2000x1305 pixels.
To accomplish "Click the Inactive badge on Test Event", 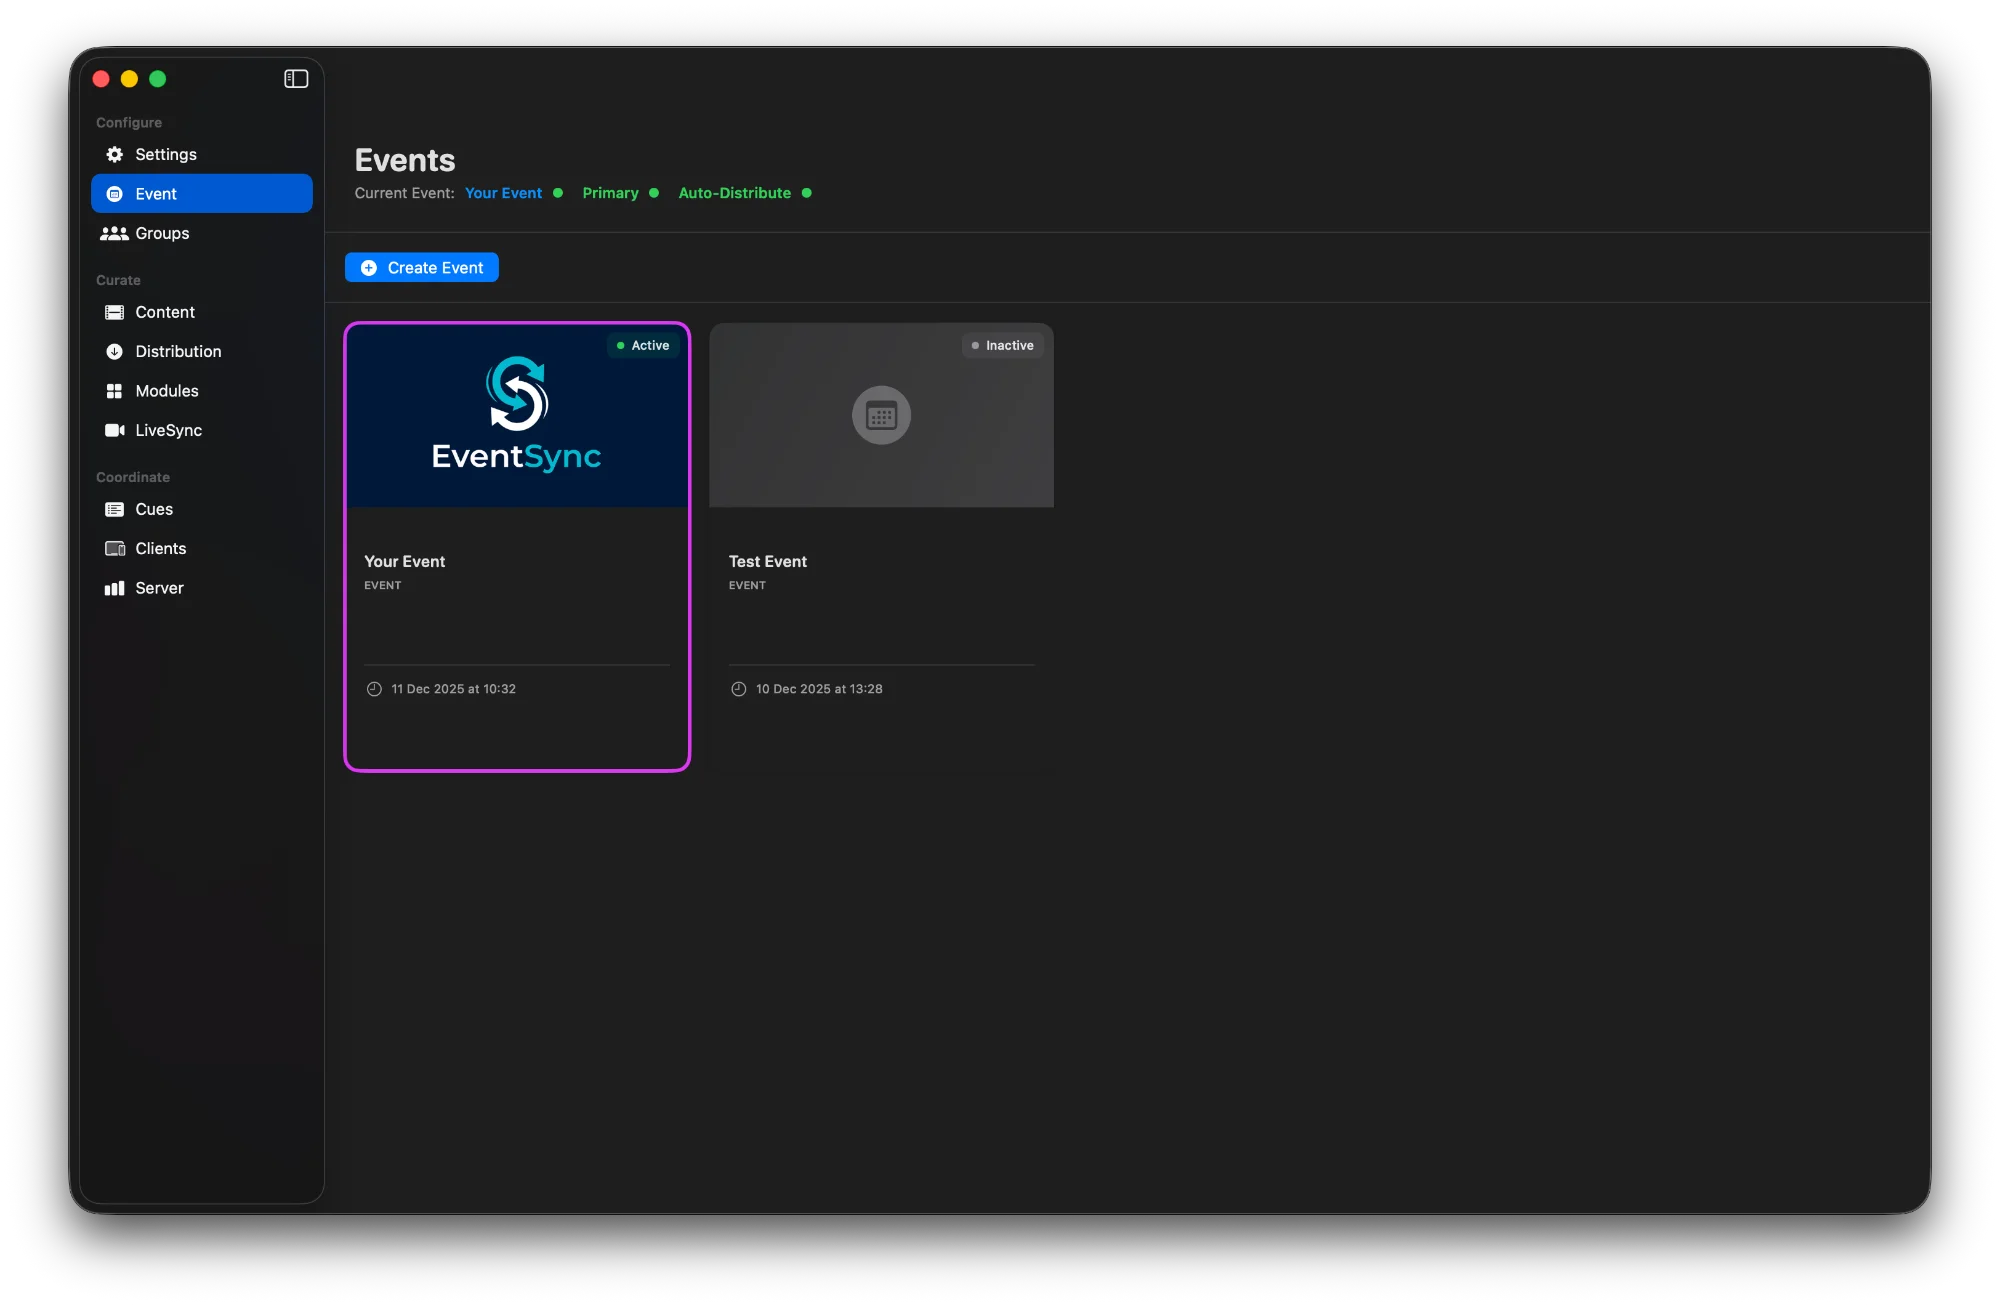I will point(1002,345).
